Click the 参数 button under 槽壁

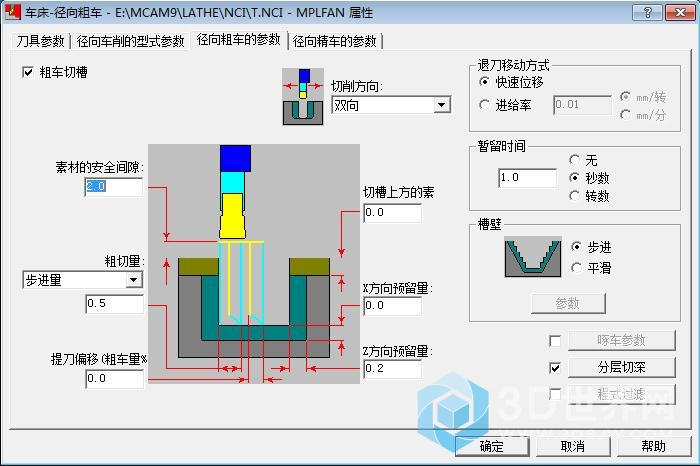568,304
